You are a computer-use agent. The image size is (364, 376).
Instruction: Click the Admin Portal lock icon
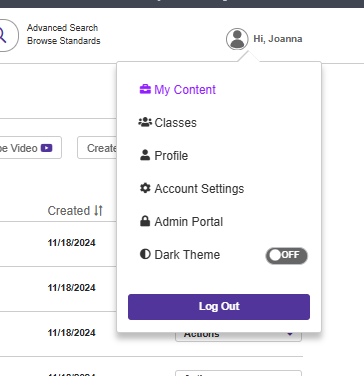pos(145,221)
